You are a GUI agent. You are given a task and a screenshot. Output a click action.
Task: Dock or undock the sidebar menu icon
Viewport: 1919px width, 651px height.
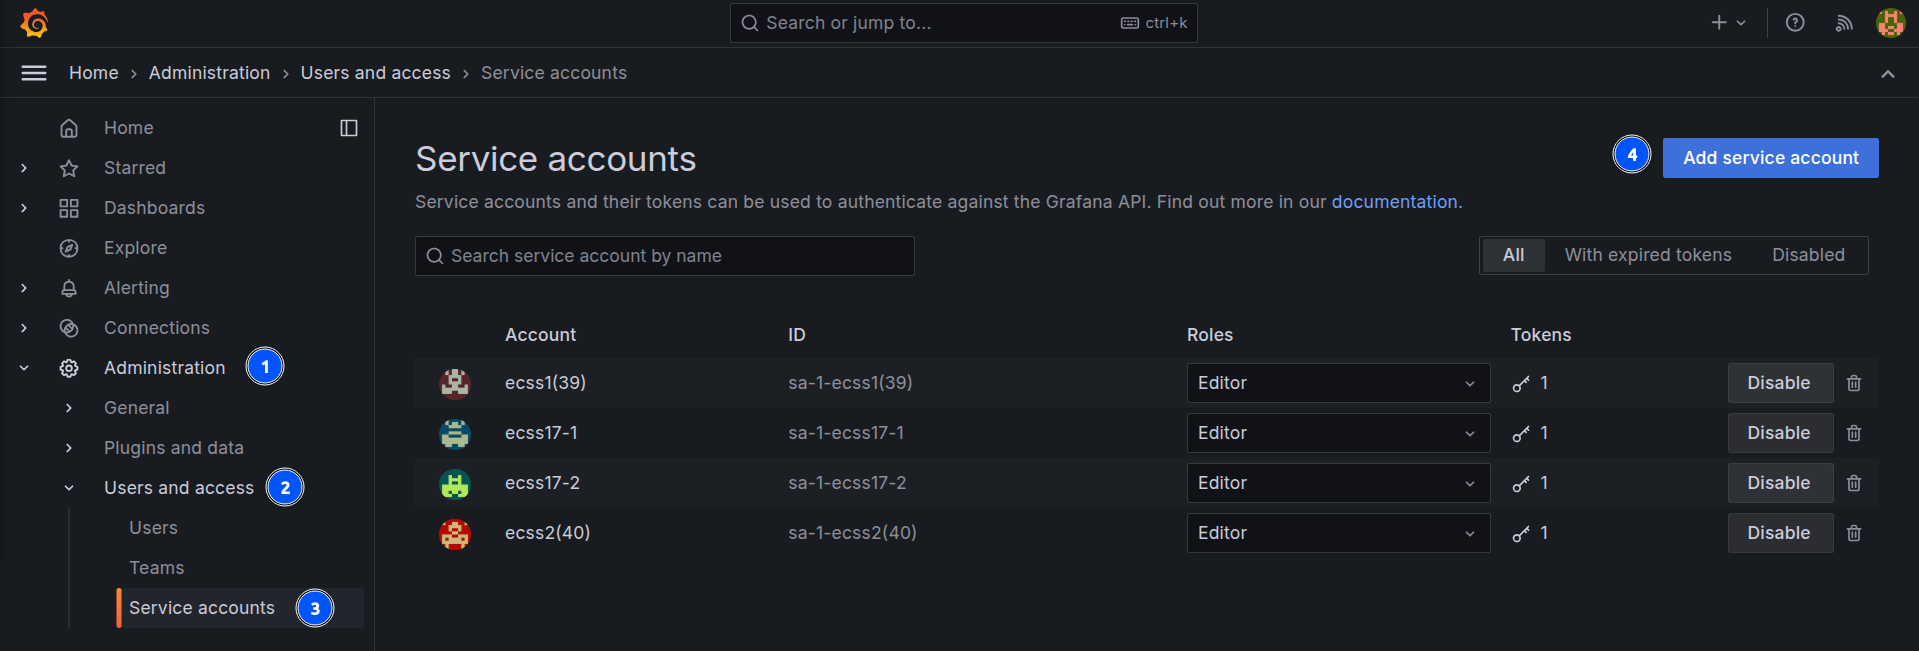point(349,128)
